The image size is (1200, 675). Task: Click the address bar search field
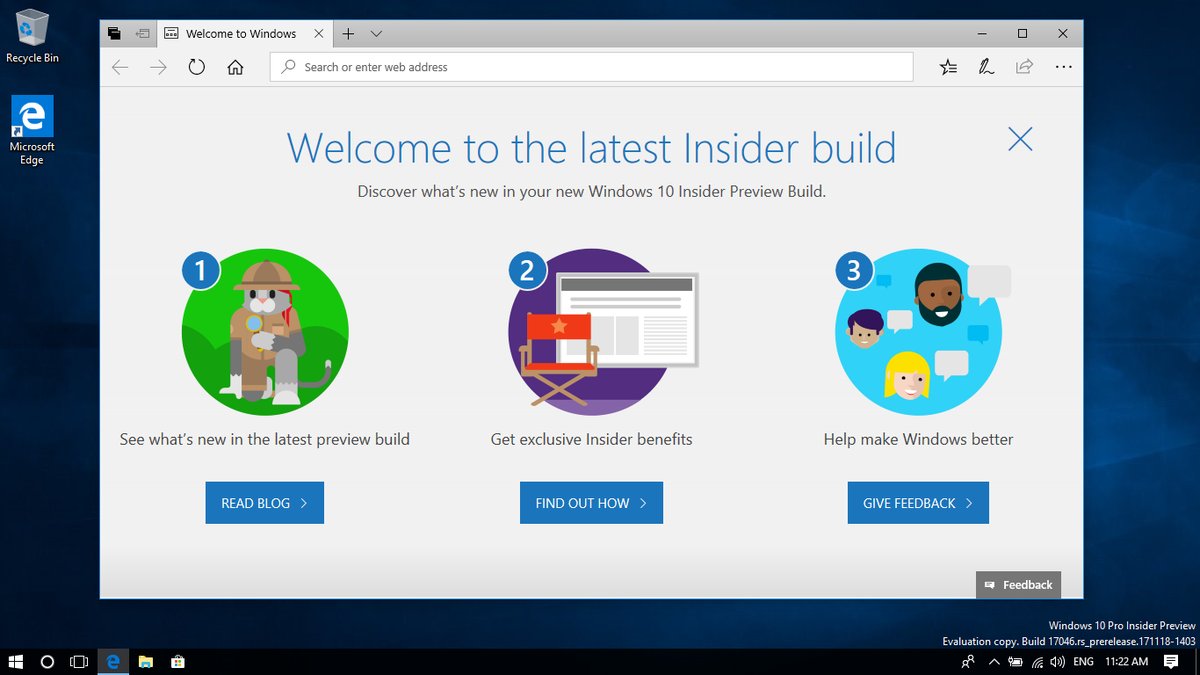click(x=591, y=67)
